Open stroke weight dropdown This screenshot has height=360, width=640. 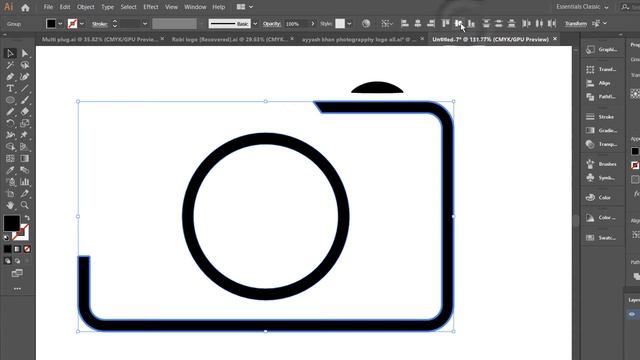click(x=145, y=24)
